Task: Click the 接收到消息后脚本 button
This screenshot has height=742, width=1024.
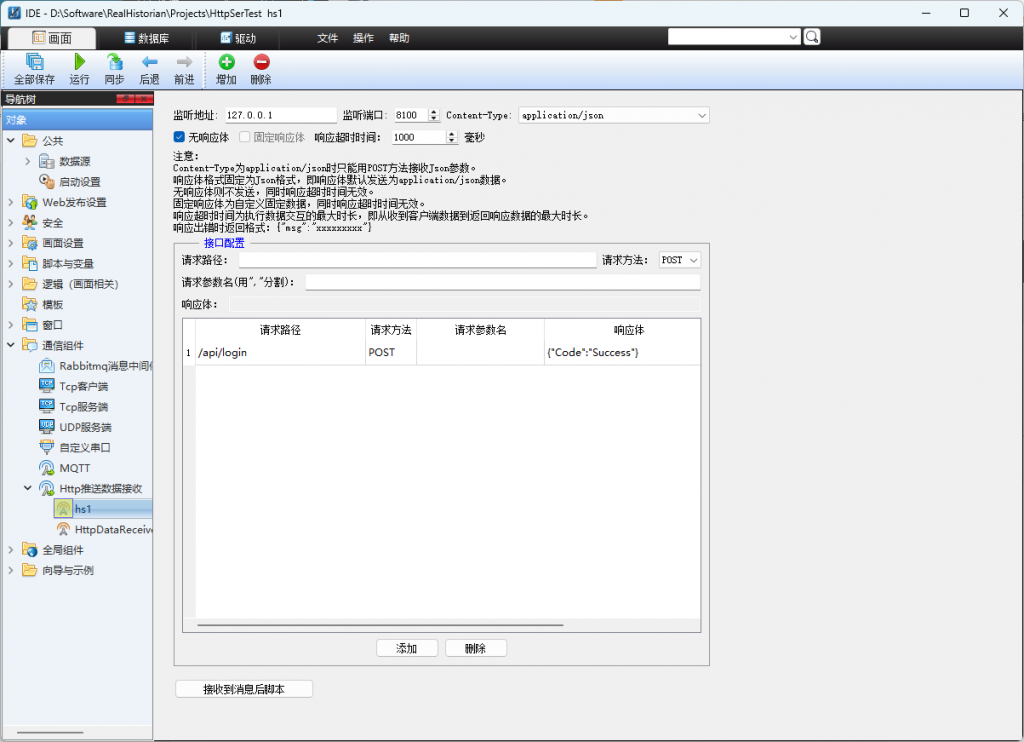Action: tap(244, 689)
